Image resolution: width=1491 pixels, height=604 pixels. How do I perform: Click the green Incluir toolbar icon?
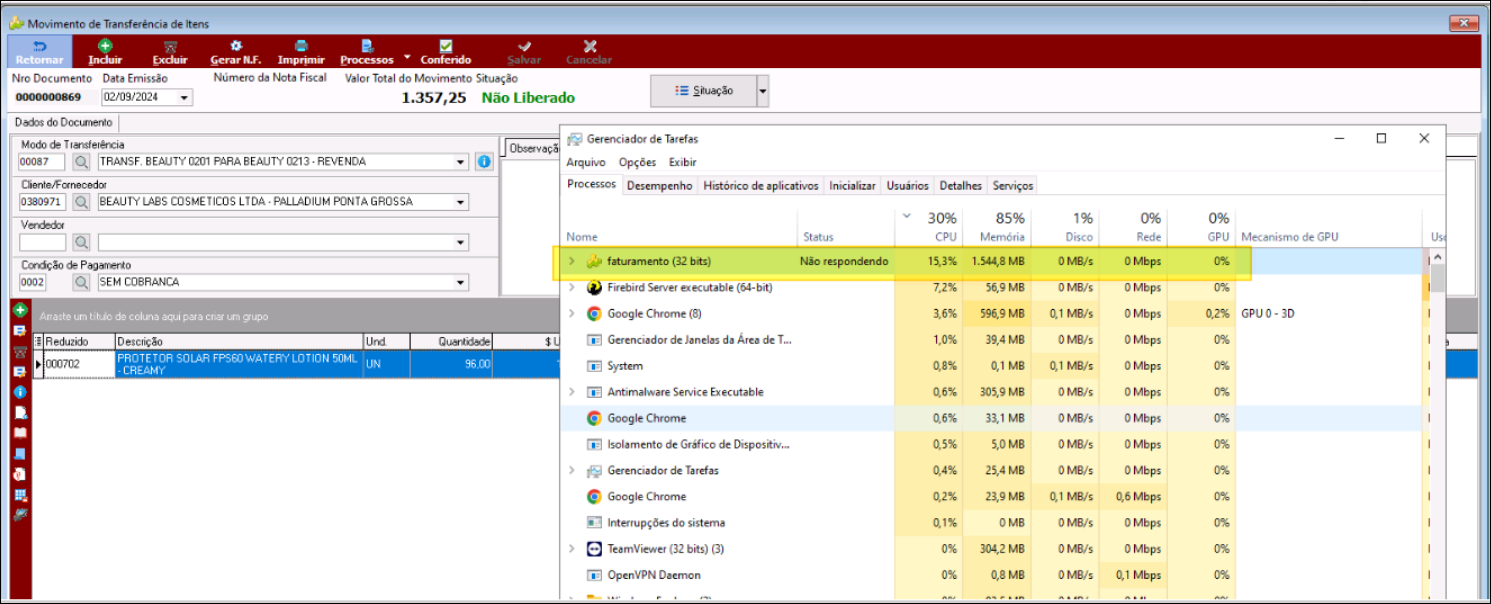[x=105, y=46]
